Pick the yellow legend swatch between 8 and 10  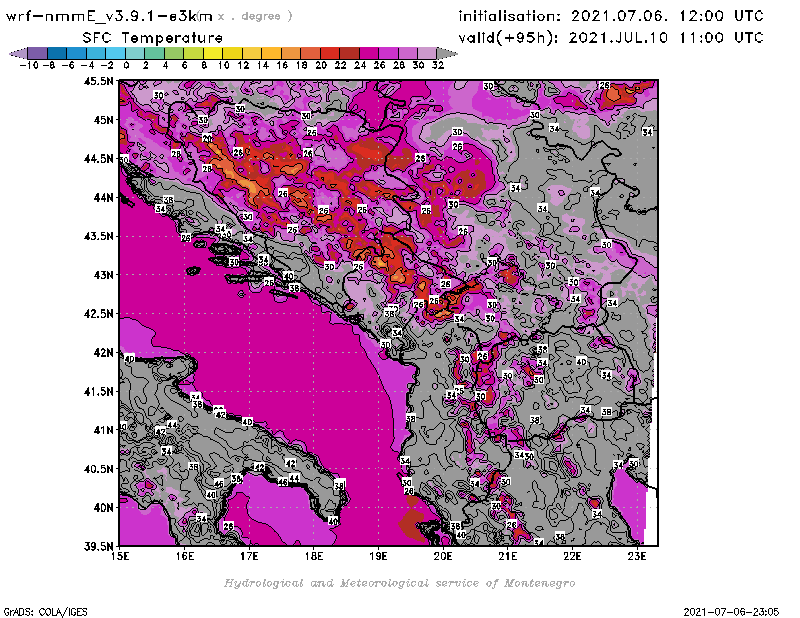coord(213,53)
